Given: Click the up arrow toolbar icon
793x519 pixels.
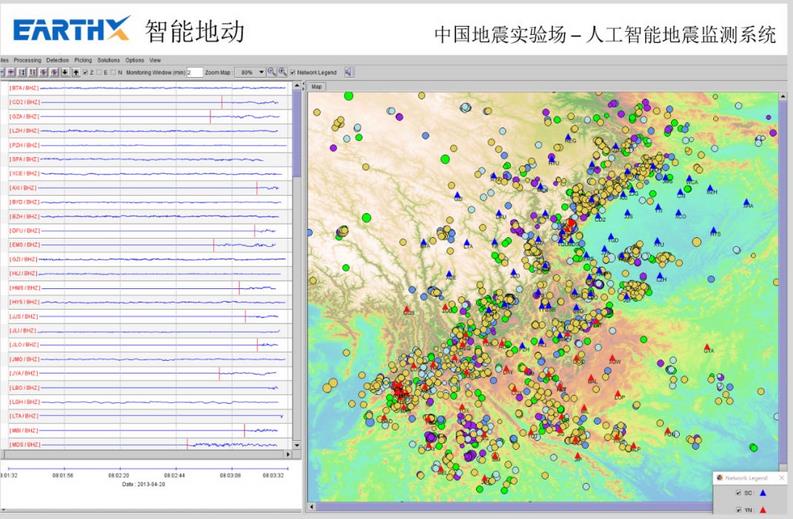Looking at the screenshot, I should (75, 72).
